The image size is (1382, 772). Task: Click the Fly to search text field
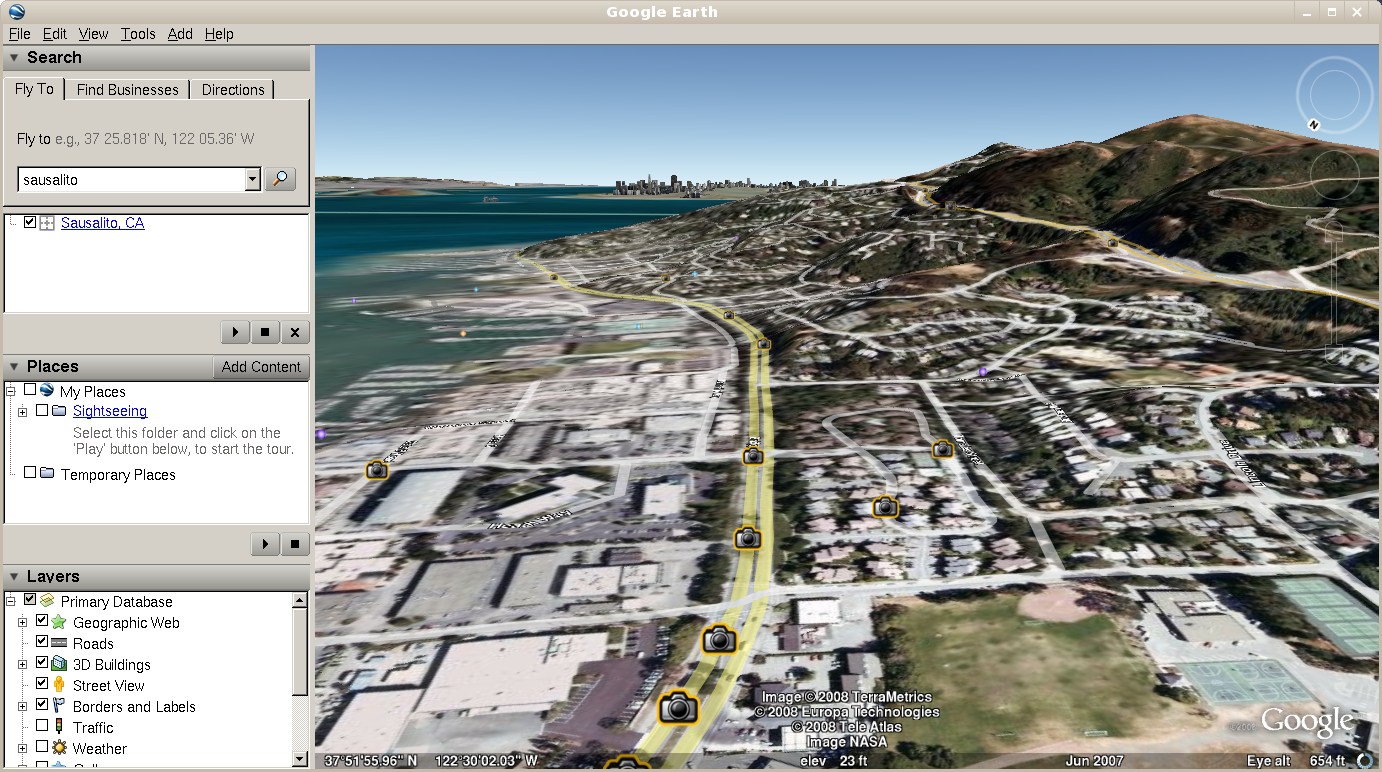pos(131,180)
